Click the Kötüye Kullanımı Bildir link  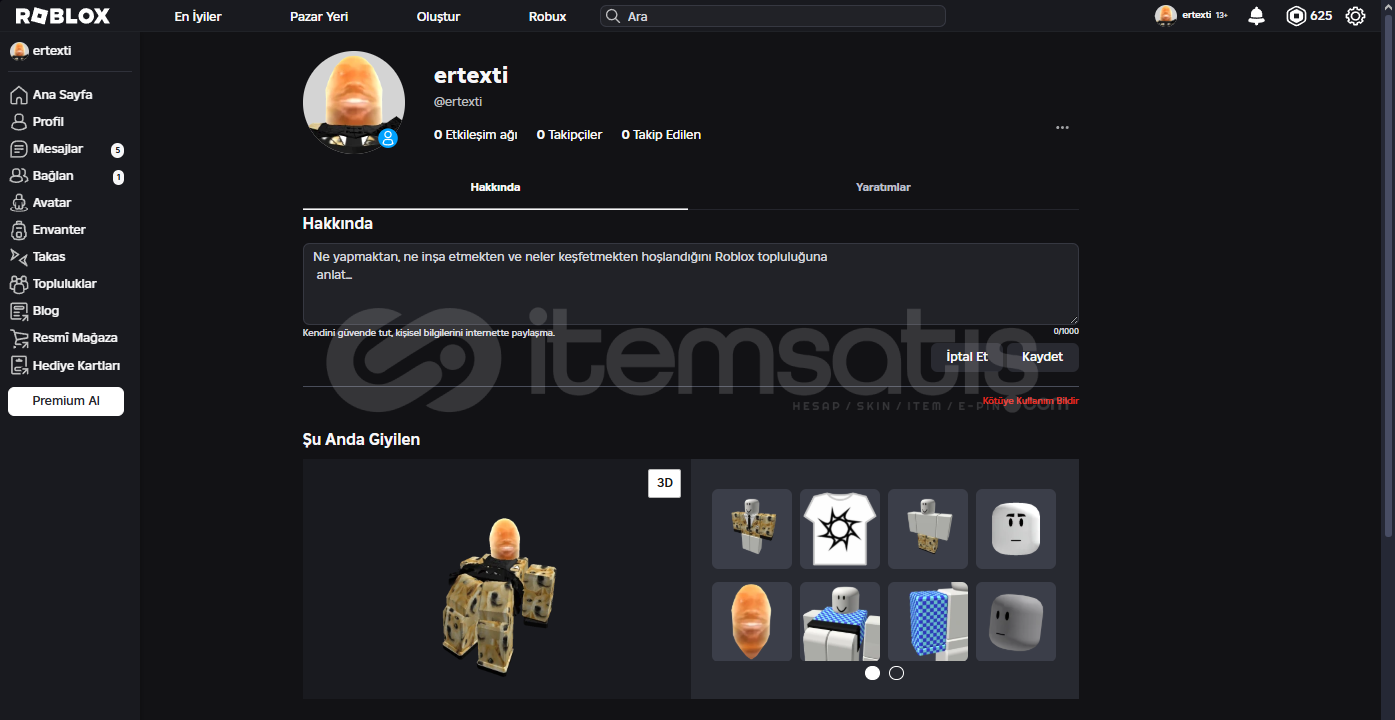tap(1030, 401)
